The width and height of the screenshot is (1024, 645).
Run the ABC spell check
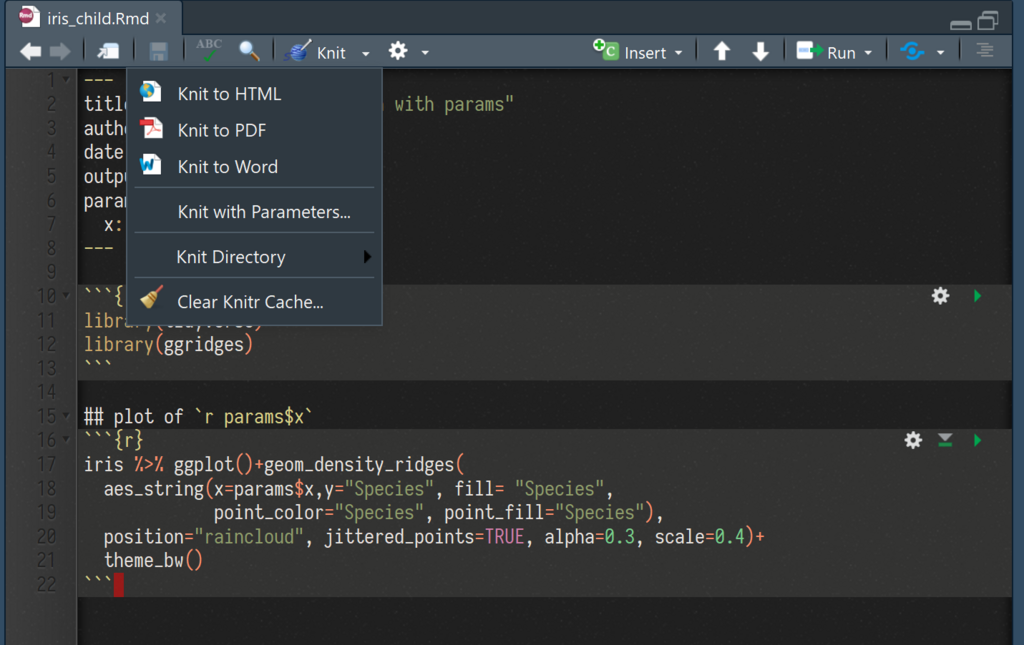point(208,50)
